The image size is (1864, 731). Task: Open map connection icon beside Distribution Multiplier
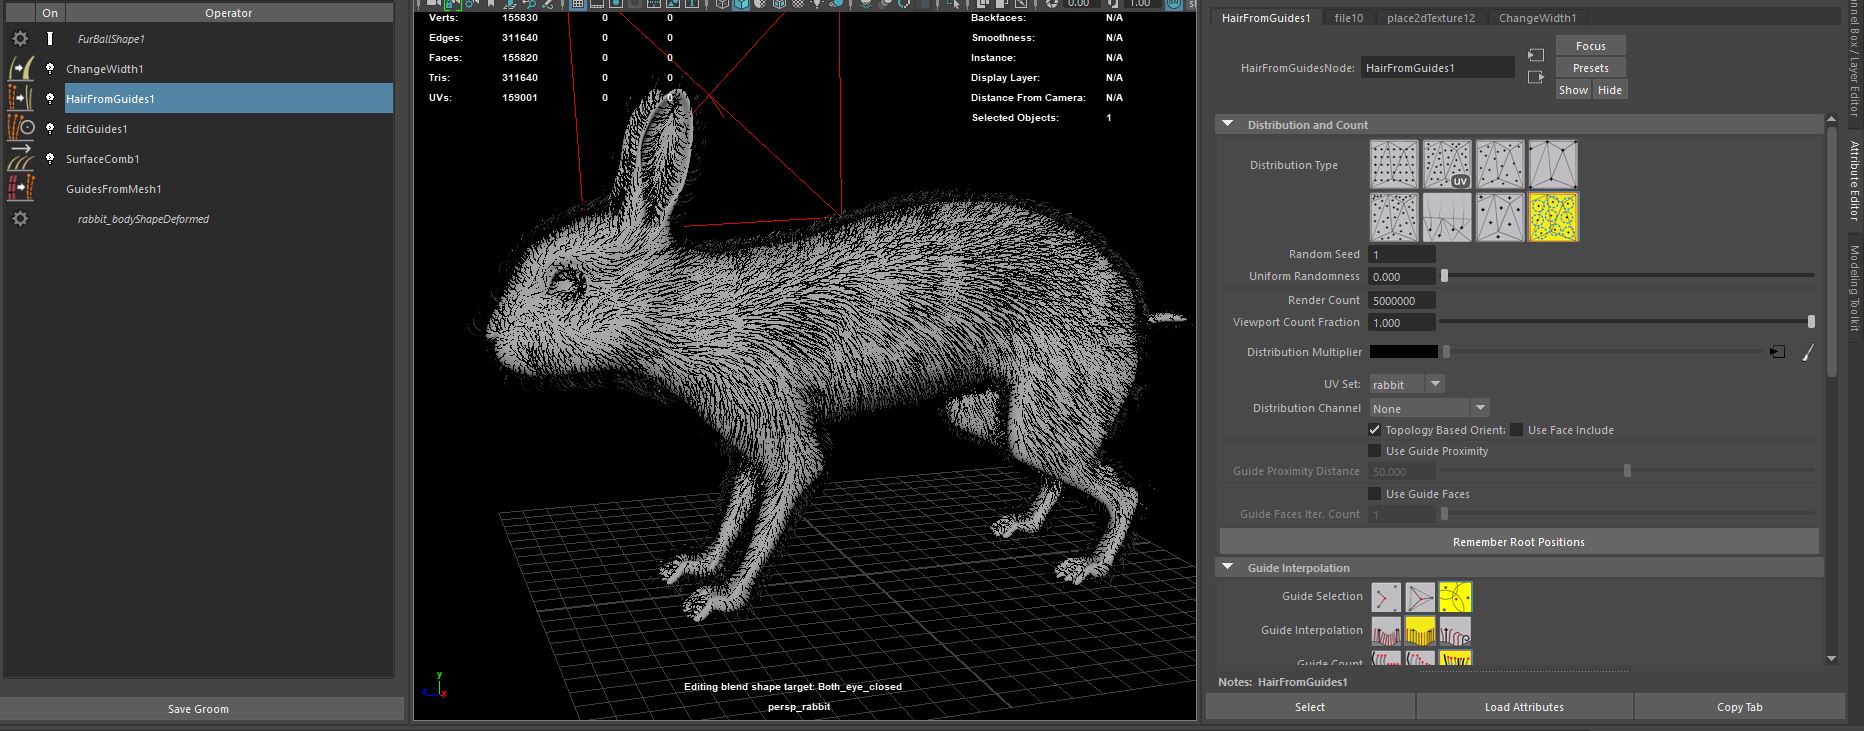pyautogui.click(x=1777, y=352)
